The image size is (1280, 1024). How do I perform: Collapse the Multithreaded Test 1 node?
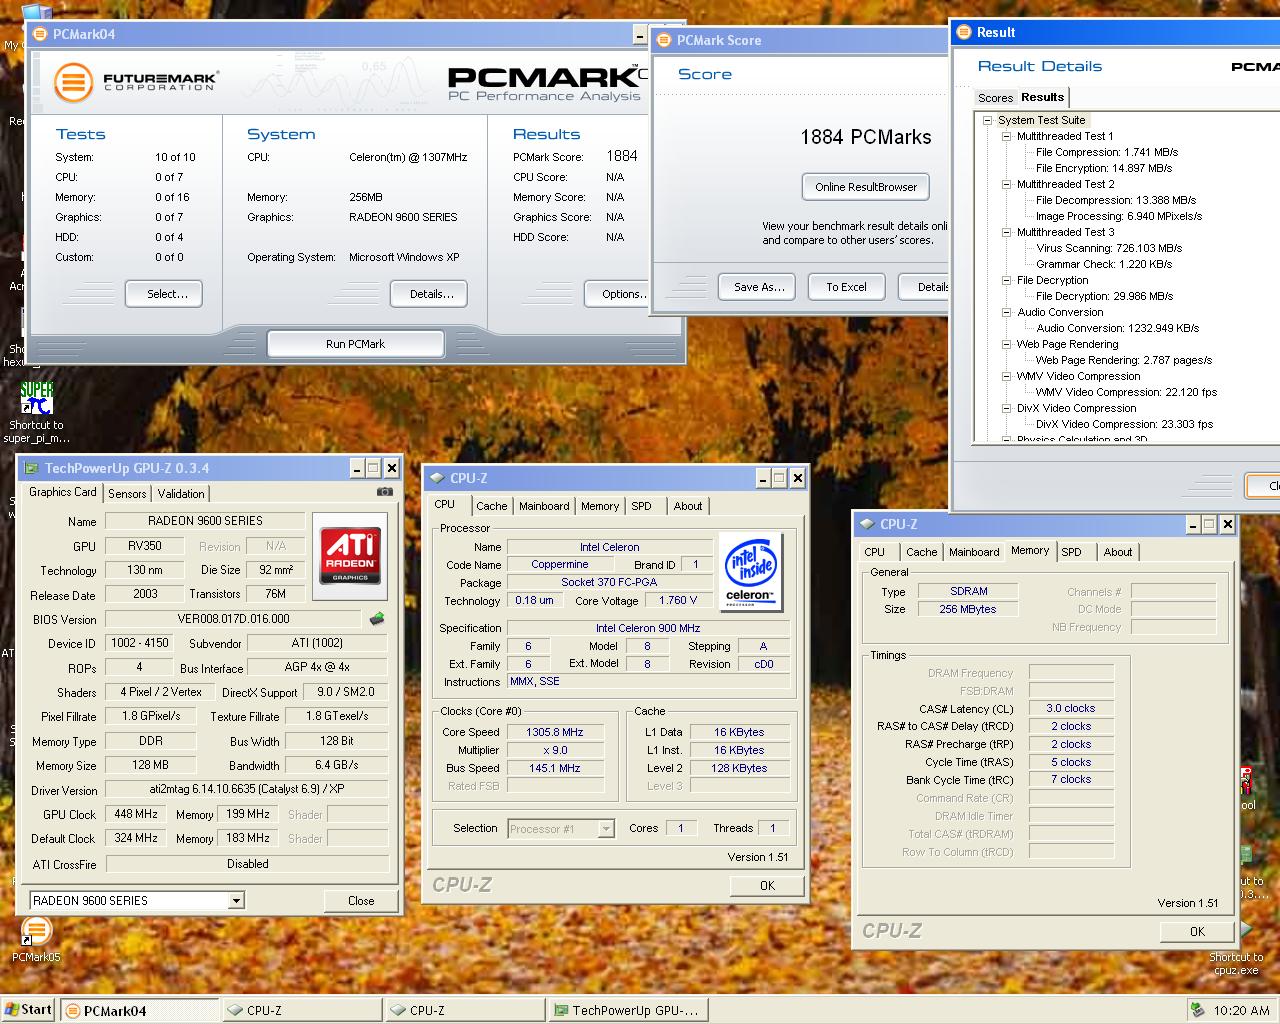click(x=1007, y=136)
